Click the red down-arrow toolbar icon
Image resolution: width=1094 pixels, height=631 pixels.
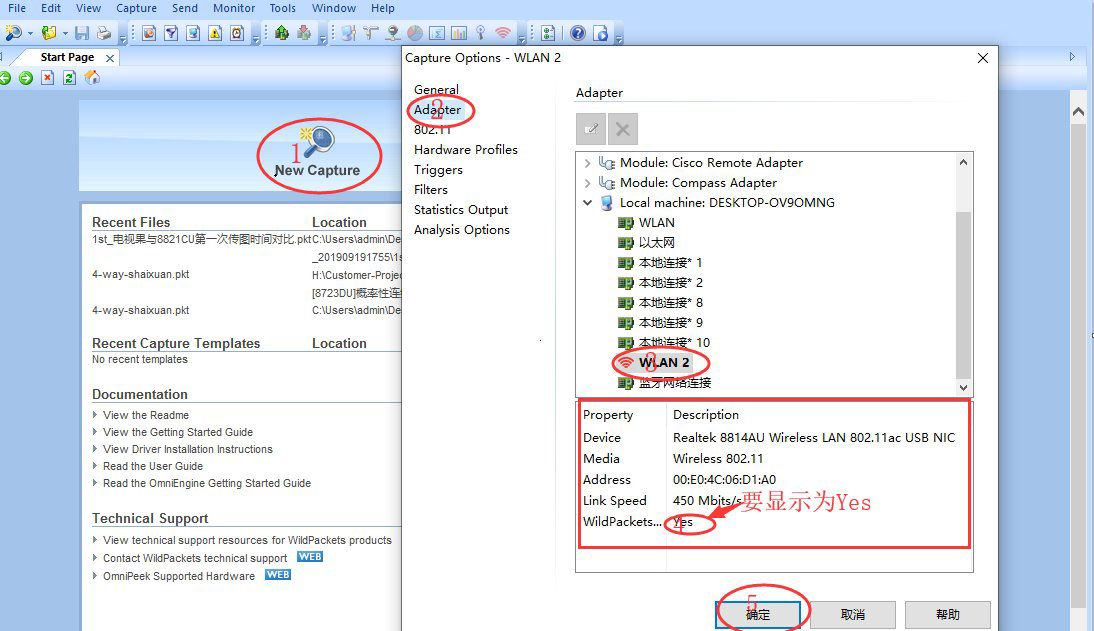point(304,33)
